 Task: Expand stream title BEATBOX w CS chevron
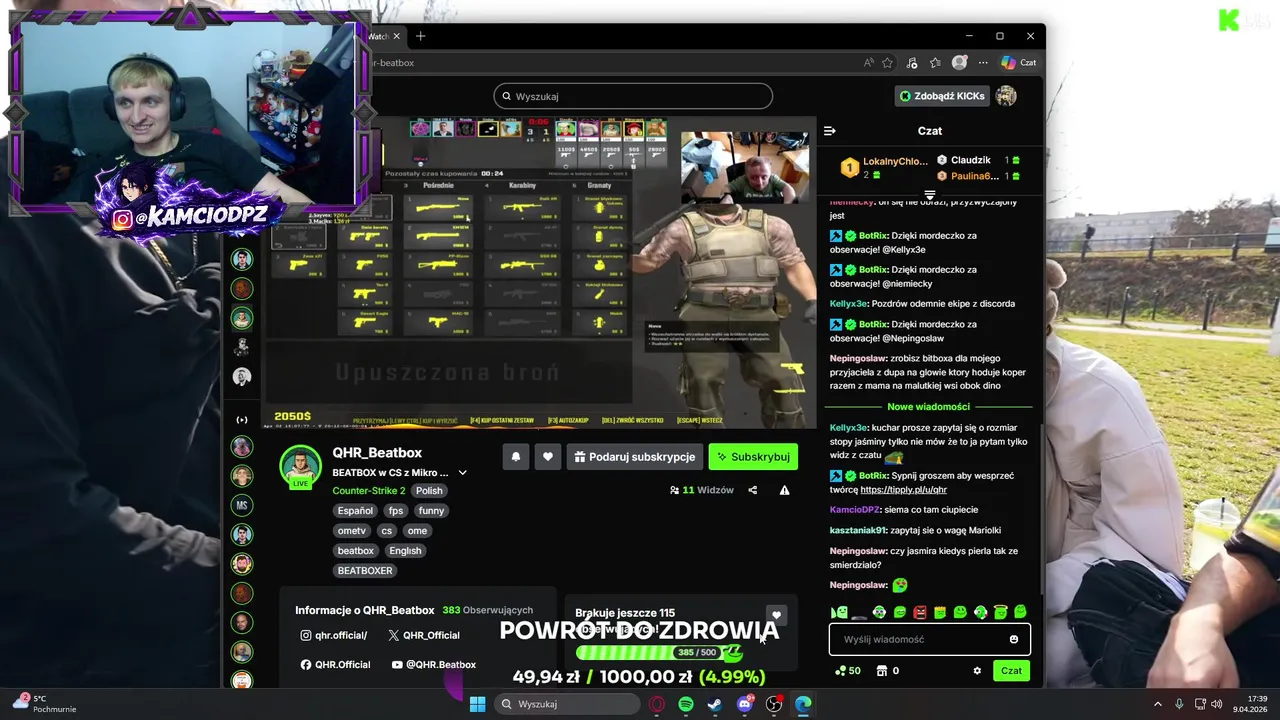click(462, 472)
